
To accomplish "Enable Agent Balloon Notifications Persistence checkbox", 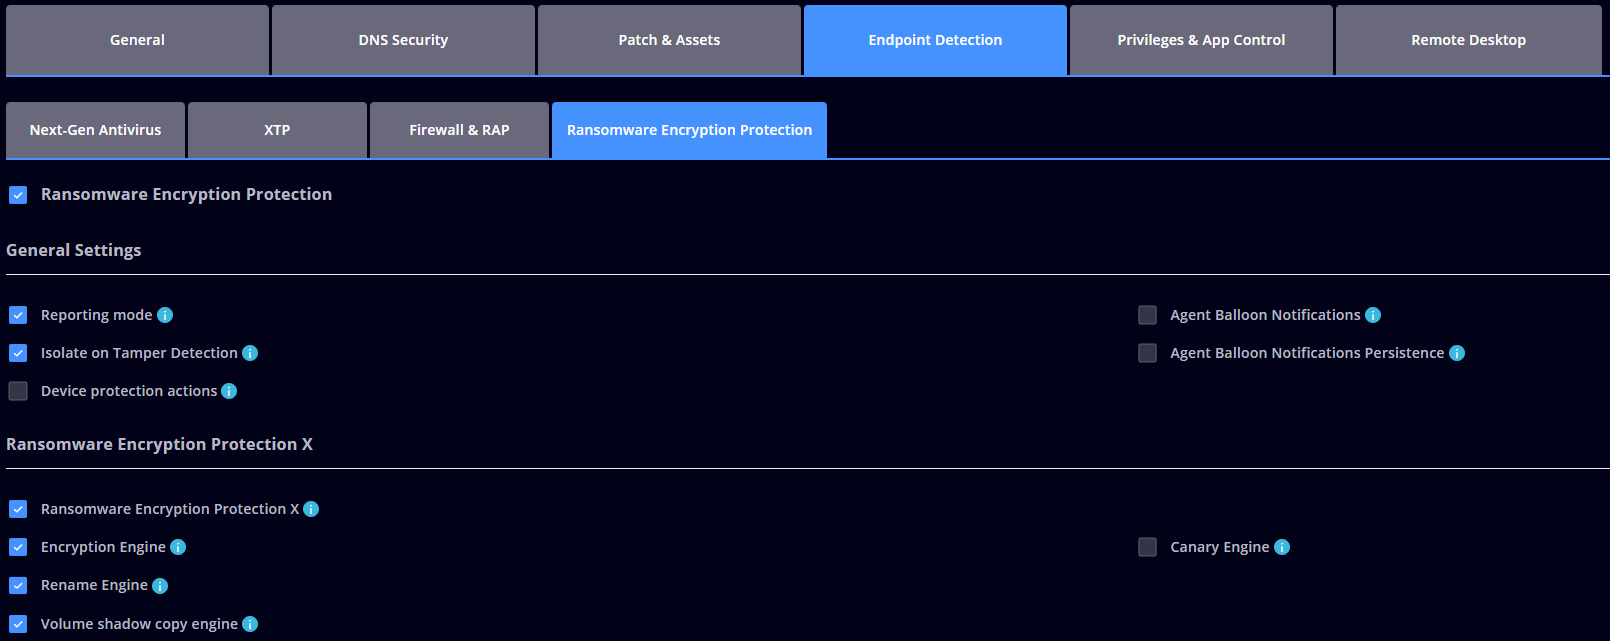I will (x=1147, y=353).
